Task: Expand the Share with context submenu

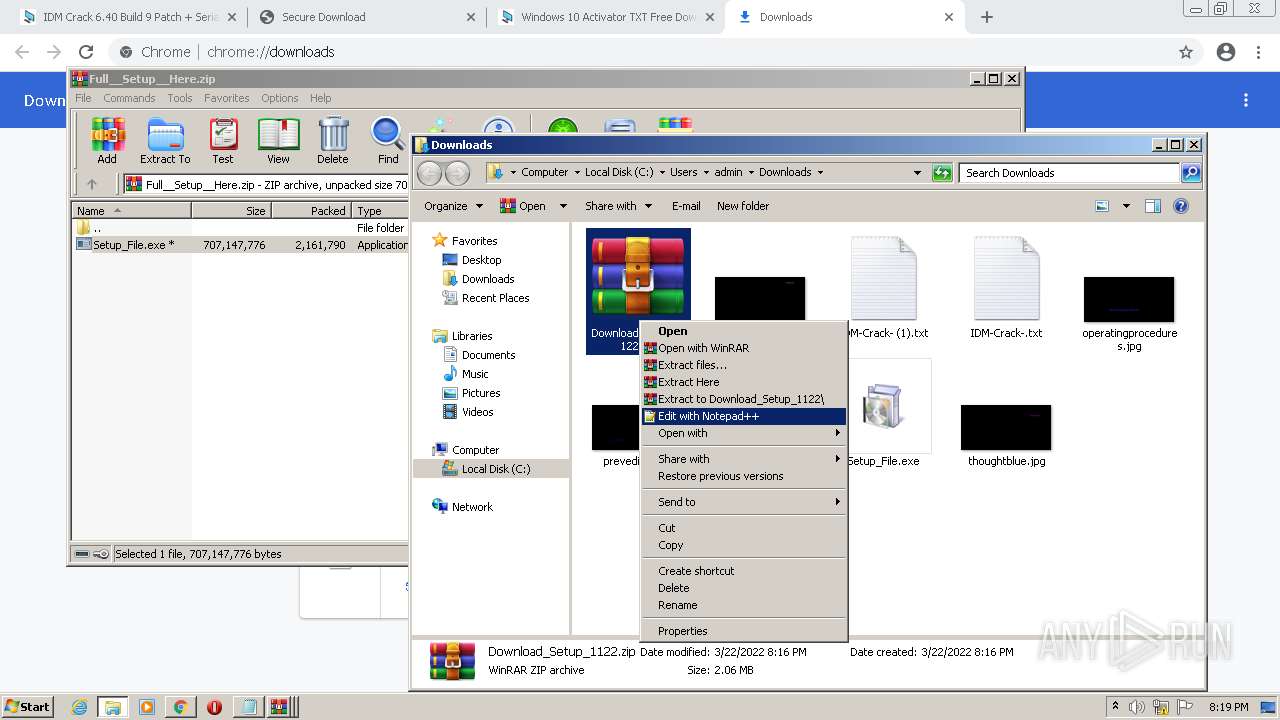Action: pos(744,459)
